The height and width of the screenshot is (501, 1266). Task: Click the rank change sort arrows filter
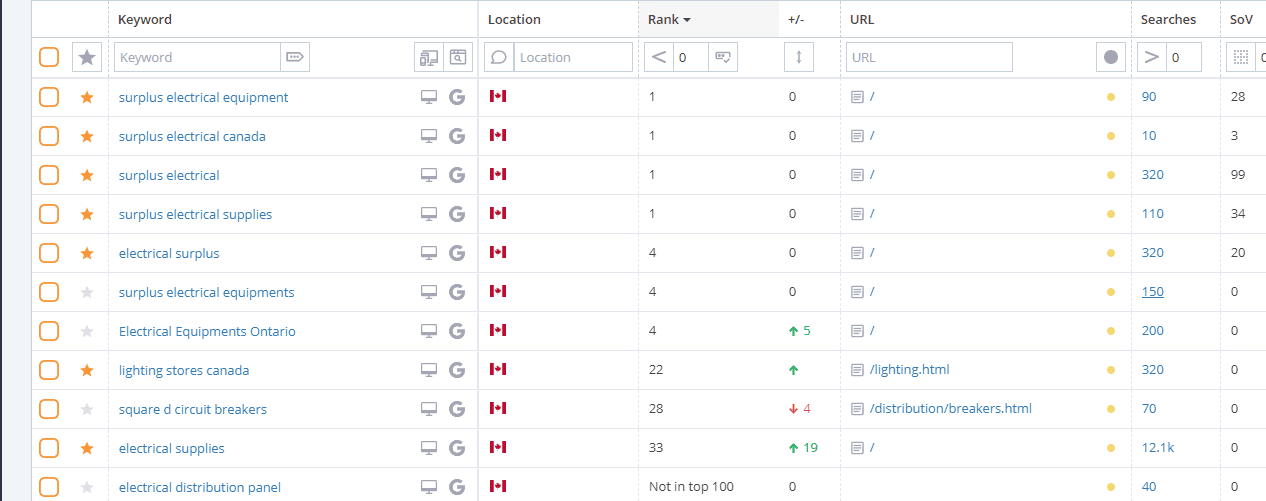point(798,57)
